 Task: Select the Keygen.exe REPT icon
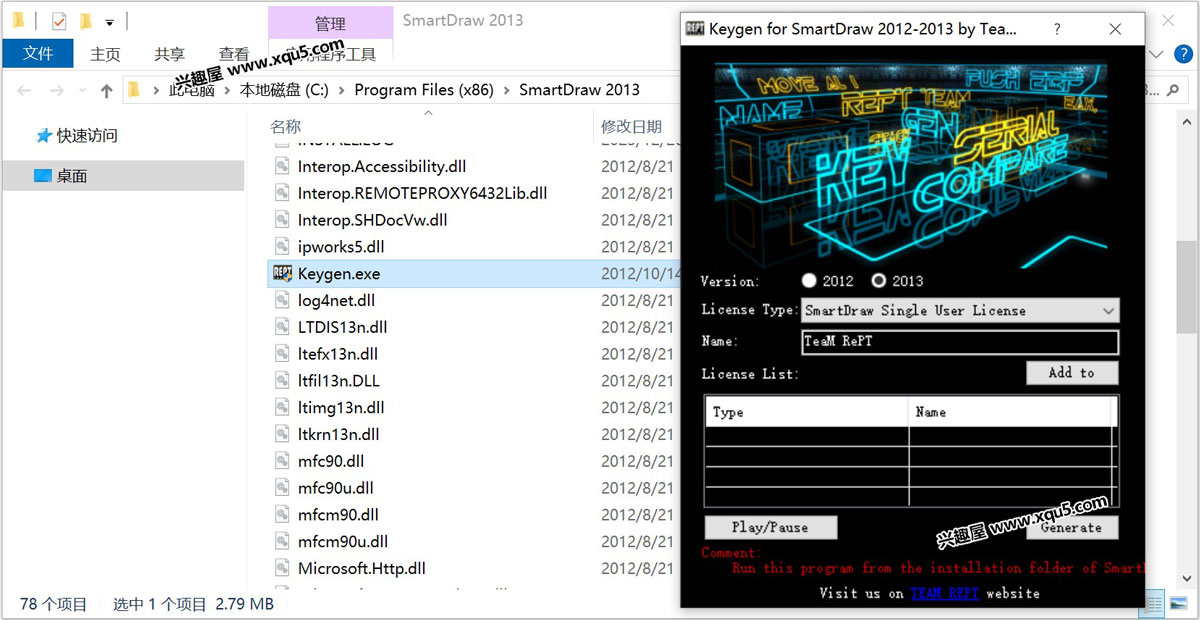coord(282,273)
